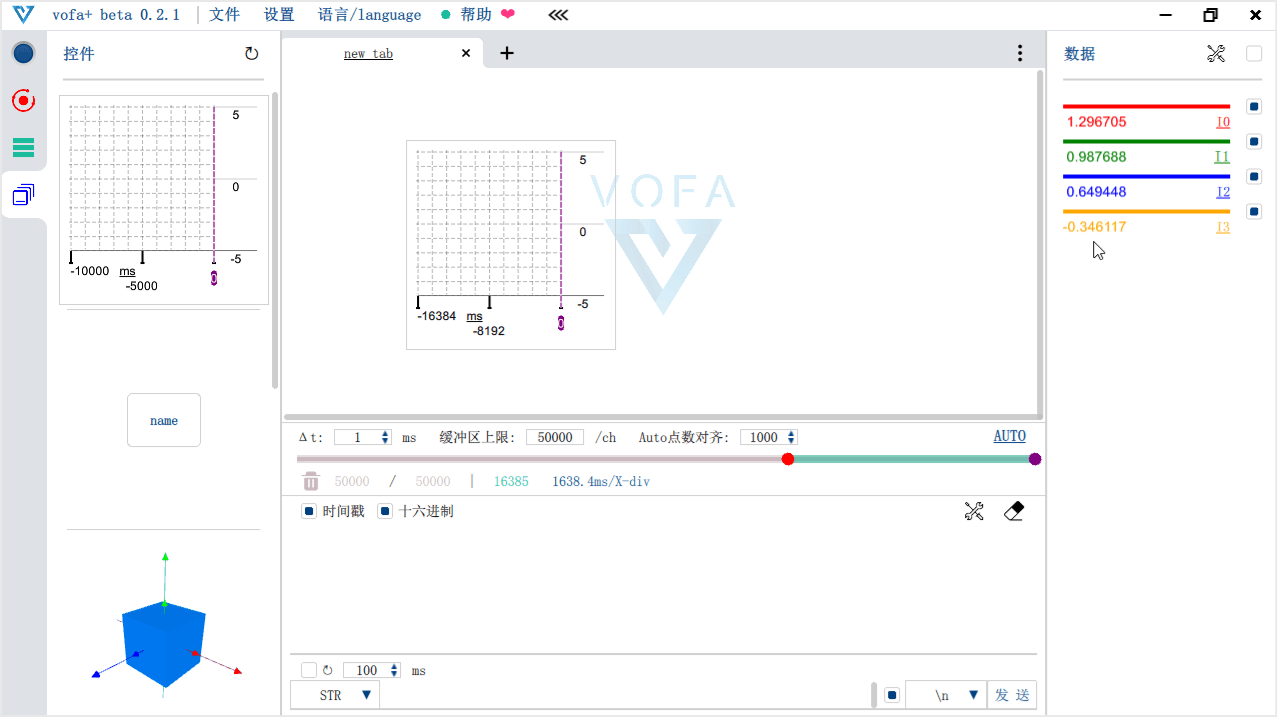The width and height of the screenshot is (1277, 717).
Task: Open the 语言/language menu
Action: point(369,15)
